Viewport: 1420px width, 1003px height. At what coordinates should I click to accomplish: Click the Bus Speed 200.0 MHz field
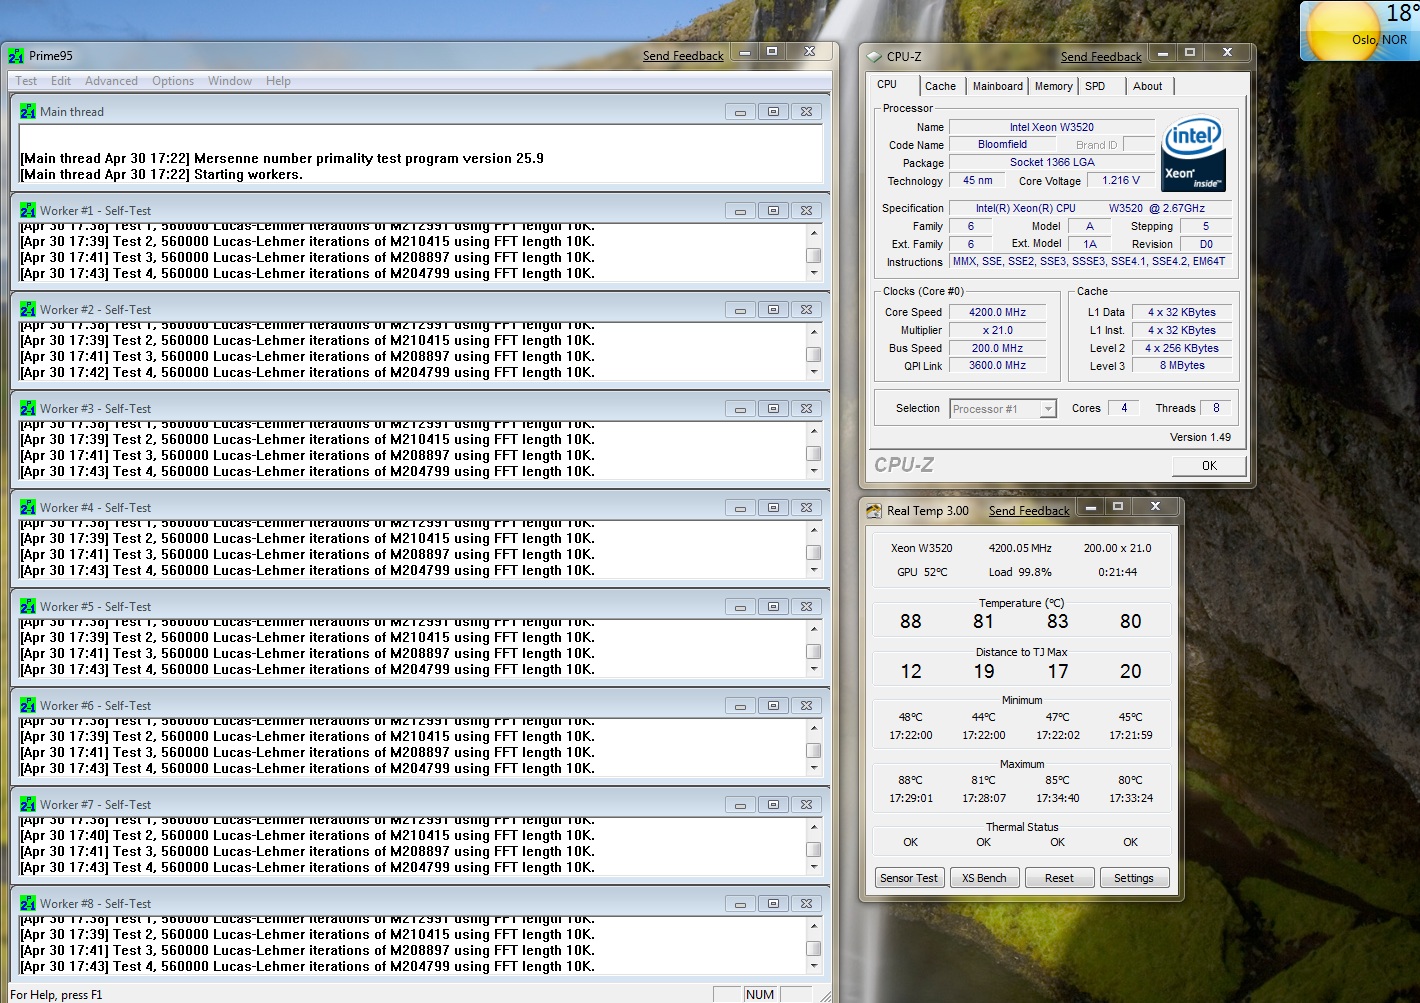[x=997, y=348]
